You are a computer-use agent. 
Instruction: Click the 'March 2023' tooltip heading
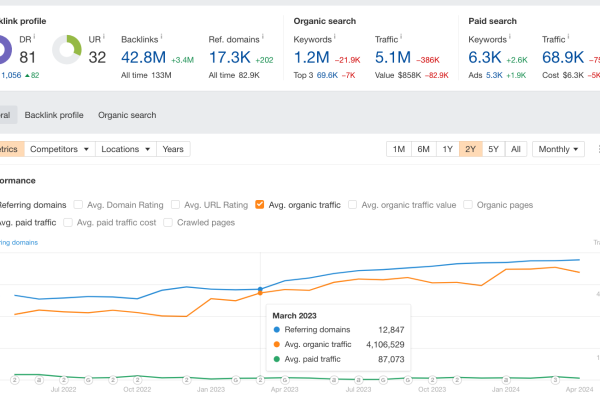tap(294, 316)
